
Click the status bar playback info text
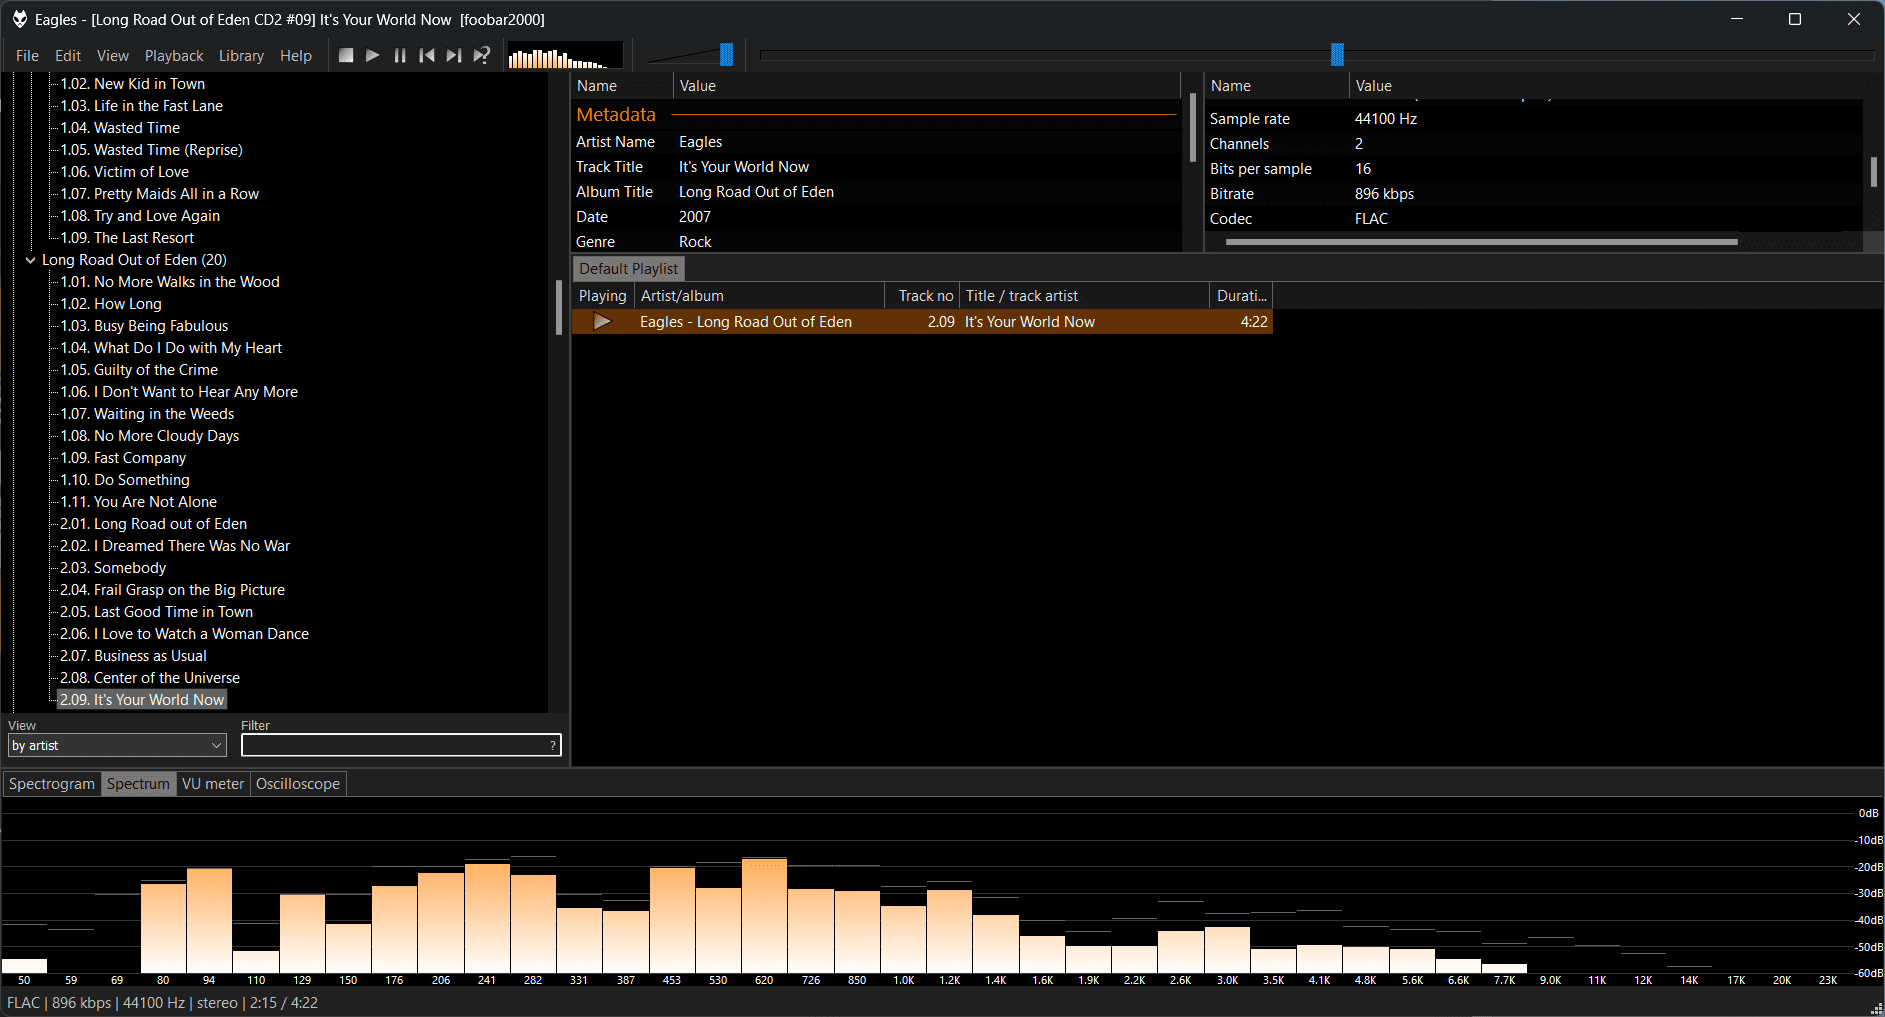click(x=162, y=1003)
